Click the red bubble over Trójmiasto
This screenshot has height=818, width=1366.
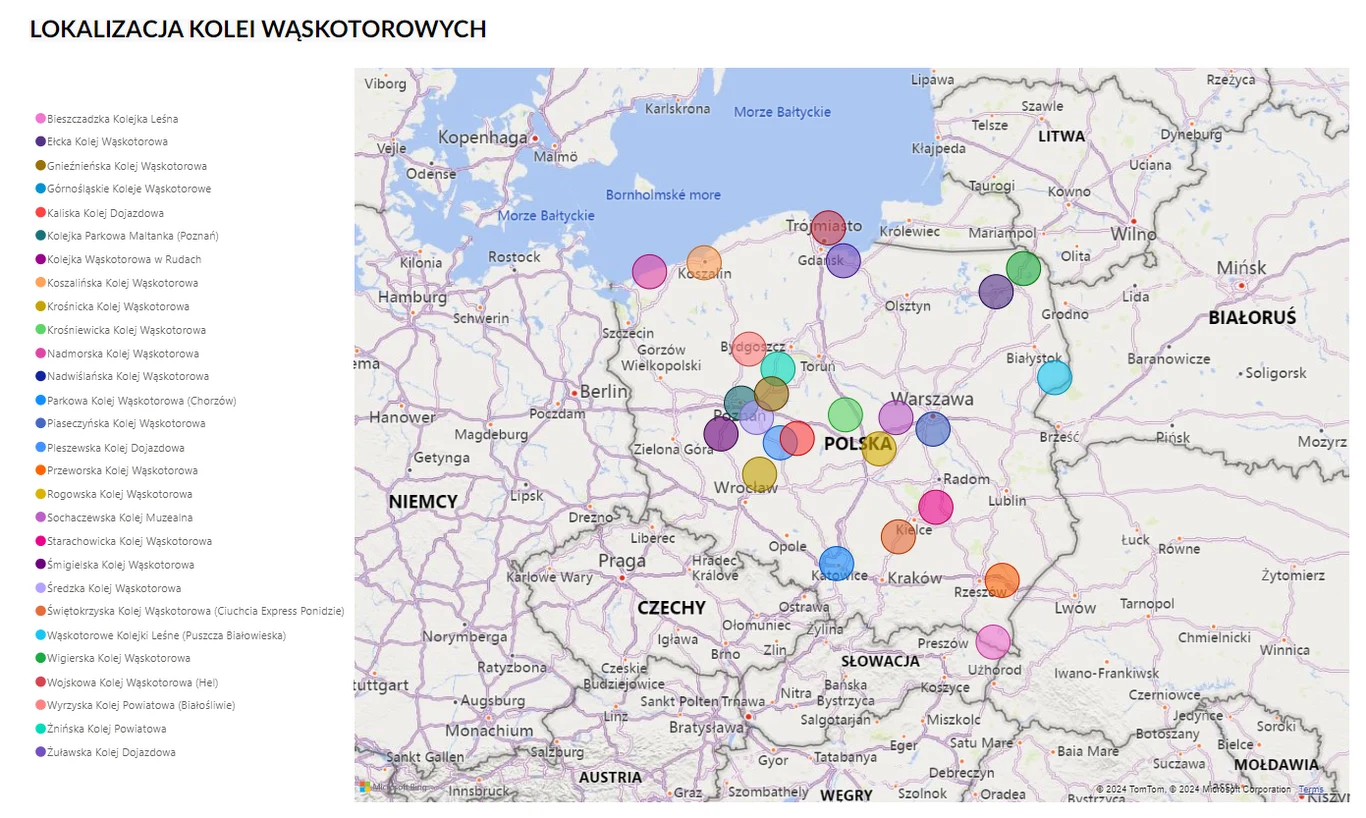828,228
